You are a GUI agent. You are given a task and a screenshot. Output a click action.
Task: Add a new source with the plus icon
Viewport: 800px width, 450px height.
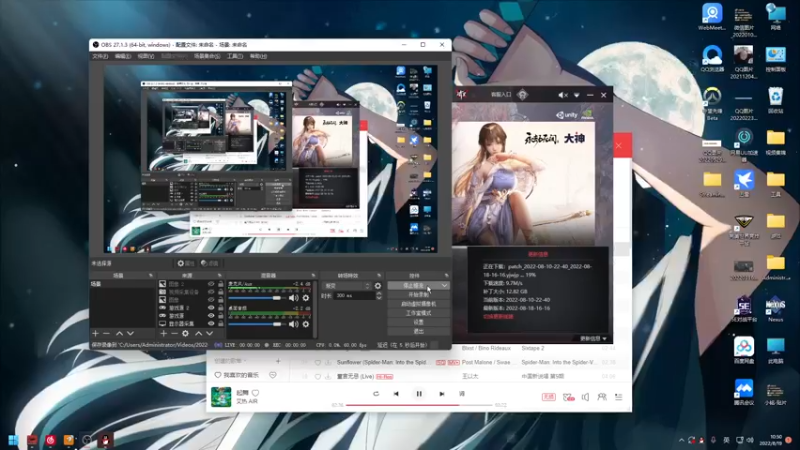(x=163, y=333)
